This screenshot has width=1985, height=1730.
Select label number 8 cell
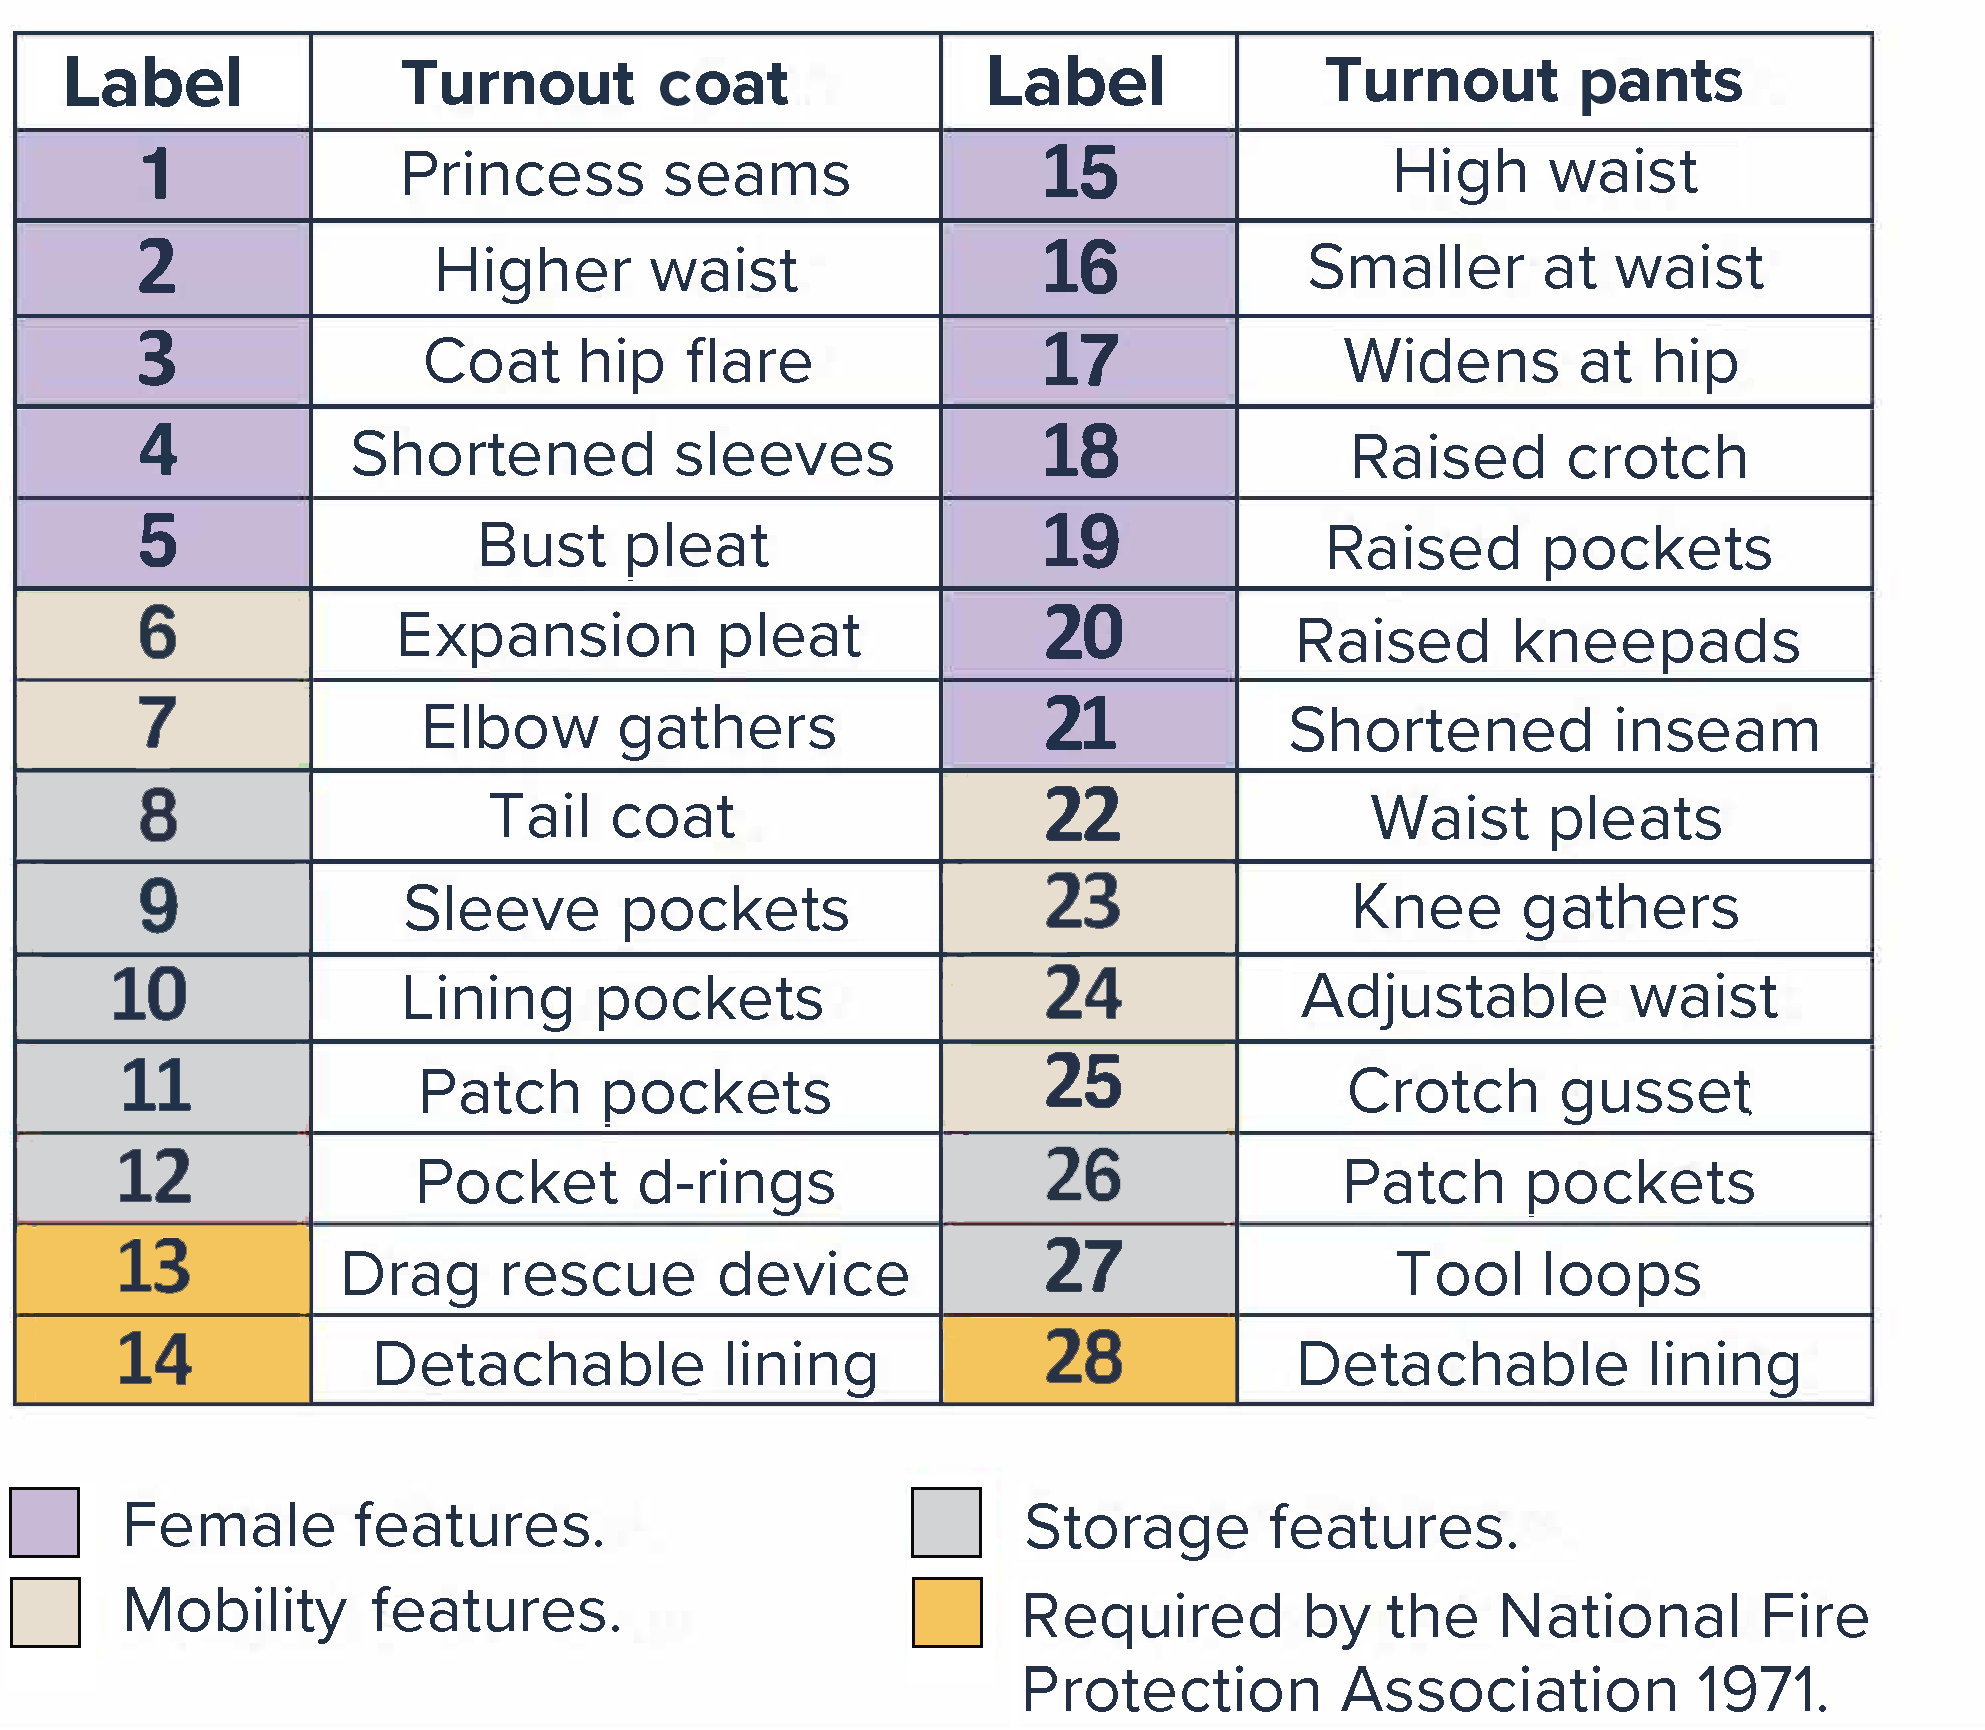(162, 816)
